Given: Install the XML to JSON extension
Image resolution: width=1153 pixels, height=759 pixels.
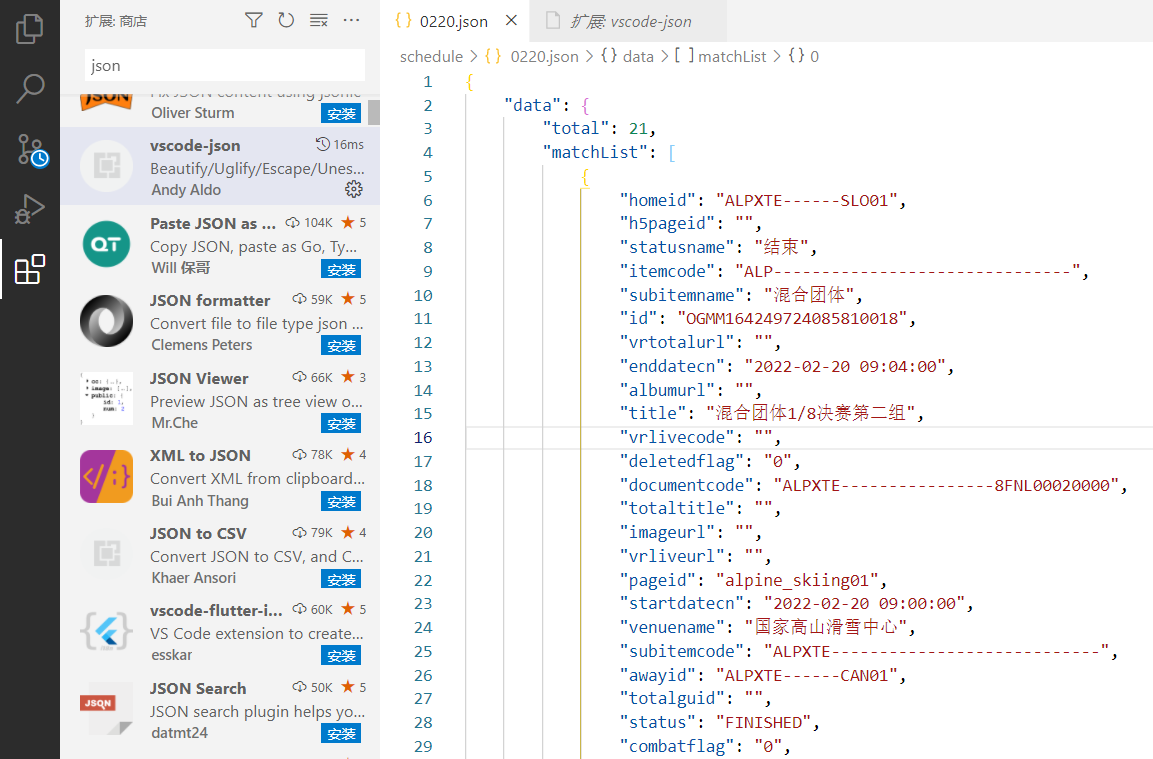Looking at the screenshot, I should coord(340,502).
